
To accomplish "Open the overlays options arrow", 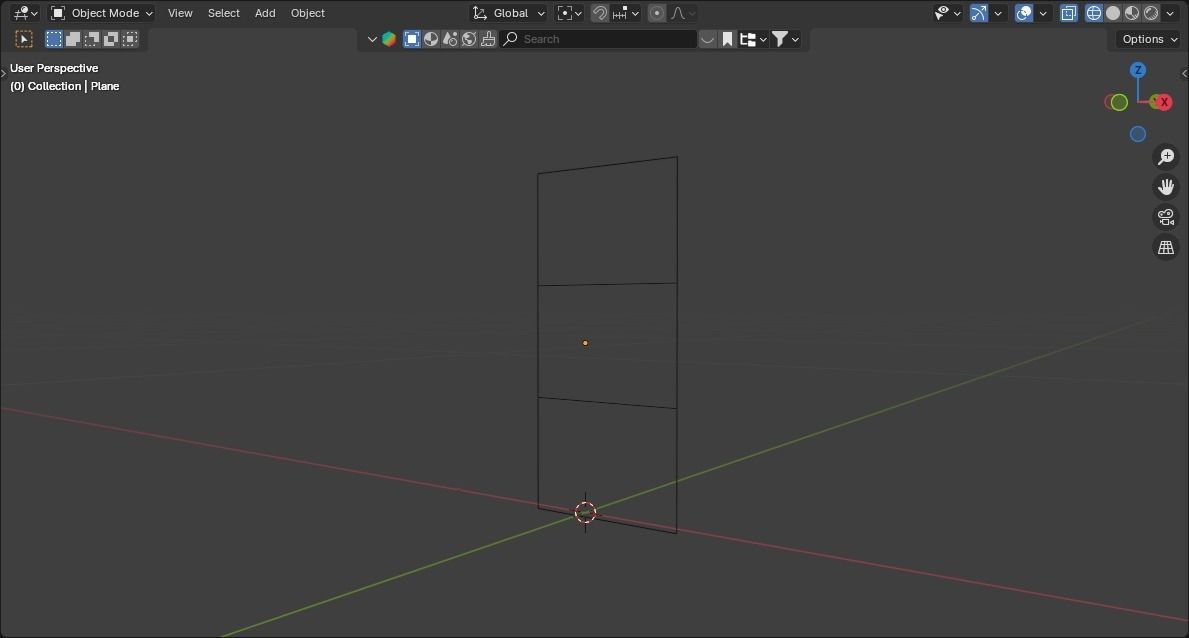I will point(1043,13).
